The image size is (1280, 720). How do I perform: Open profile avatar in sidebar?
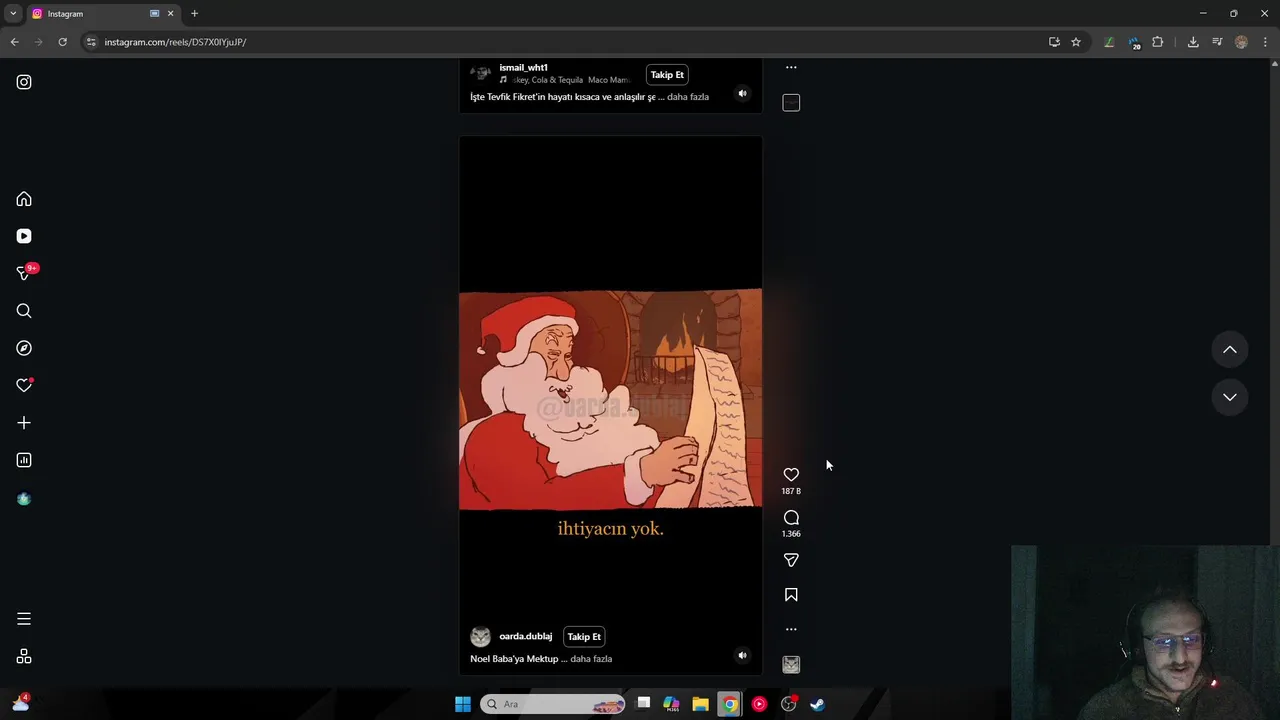point(24,499)
